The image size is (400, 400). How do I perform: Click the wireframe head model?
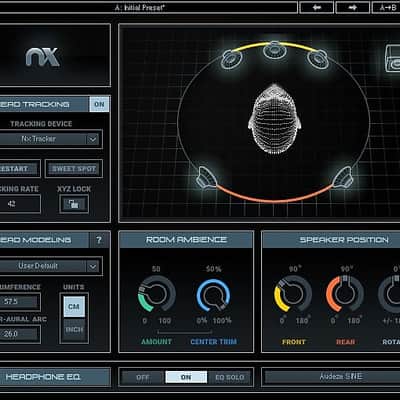click(x=274, y=119)
